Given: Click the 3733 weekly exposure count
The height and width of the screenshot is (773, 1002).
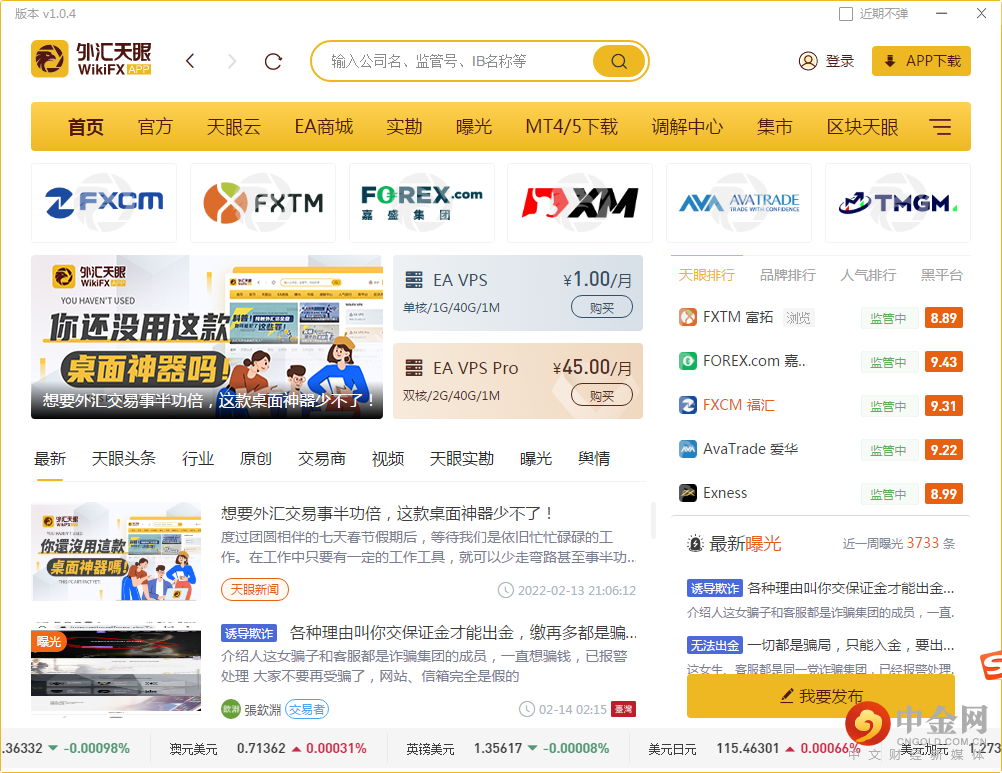Looking at the screenshot, I should coord(923,543).
